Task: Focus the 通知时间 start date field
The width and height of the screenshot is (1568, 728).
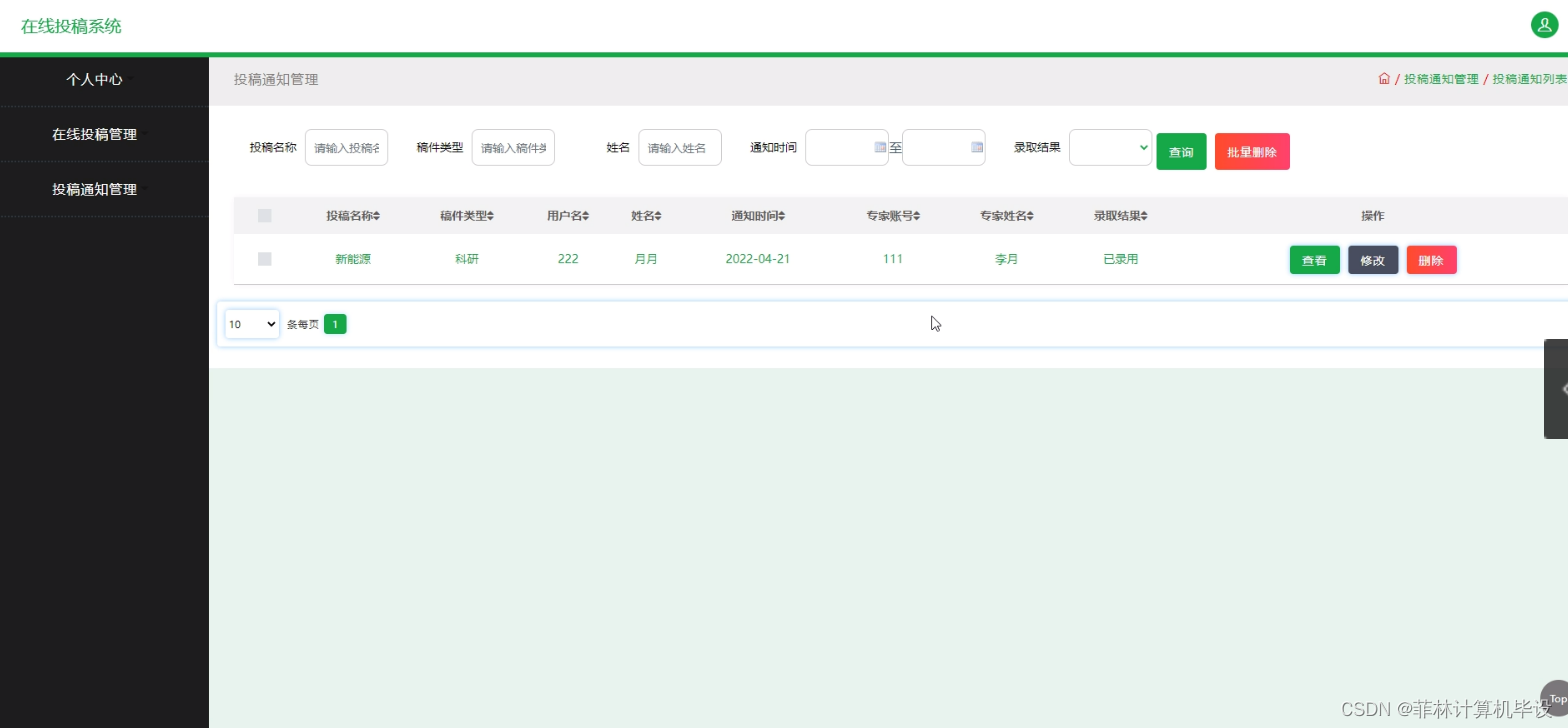Action: (x=846, y=147)
